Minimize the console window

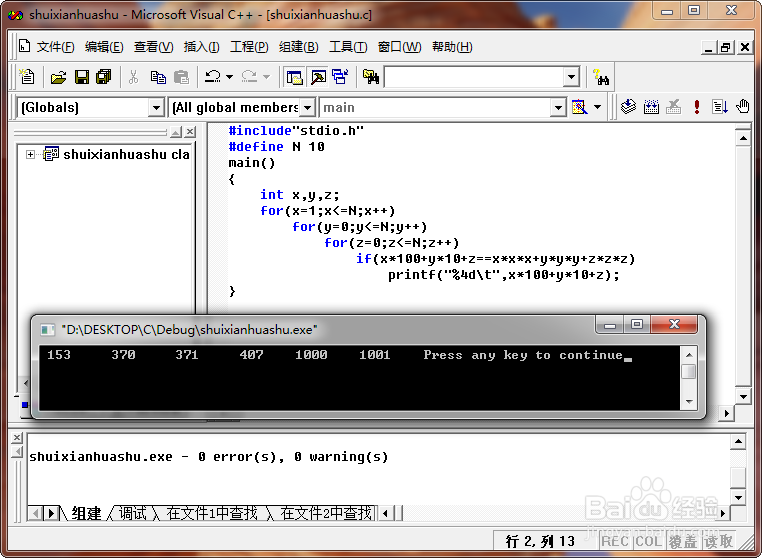[x=610, y=324]
